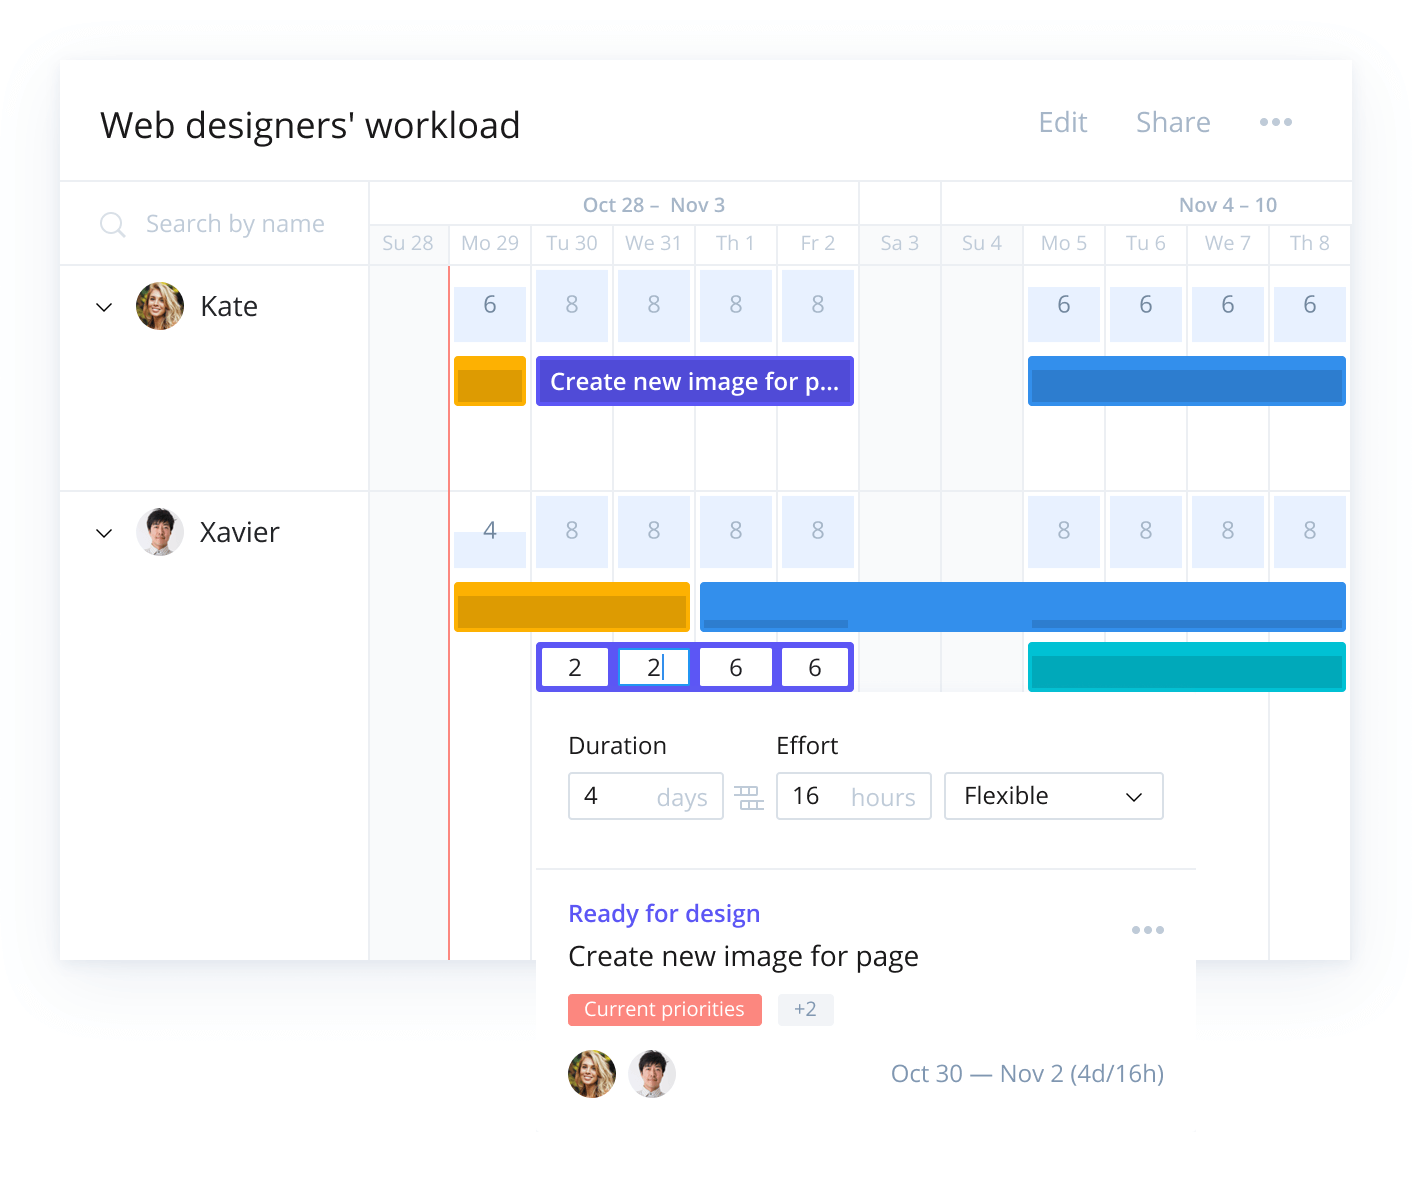The height and width of the screenshot is (1200, 1412).
Task: Click the Current priorities tag
Action: [665, 1010]
